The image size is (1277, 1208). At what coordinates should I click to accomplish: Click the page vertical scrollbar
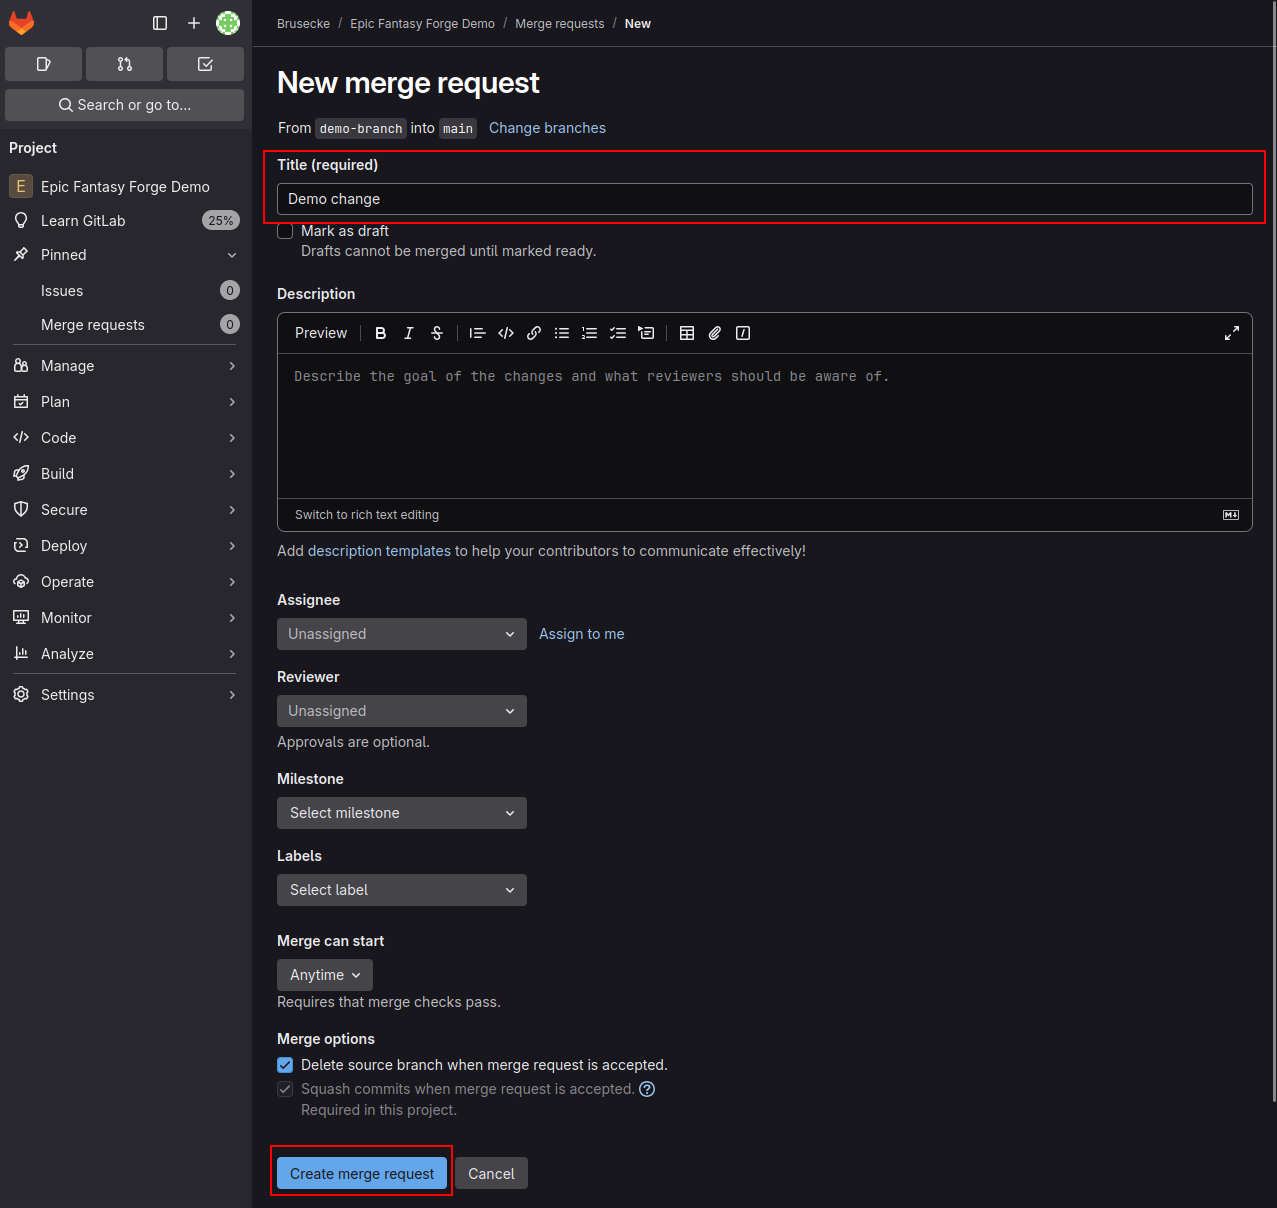[x=1272, y=550]
